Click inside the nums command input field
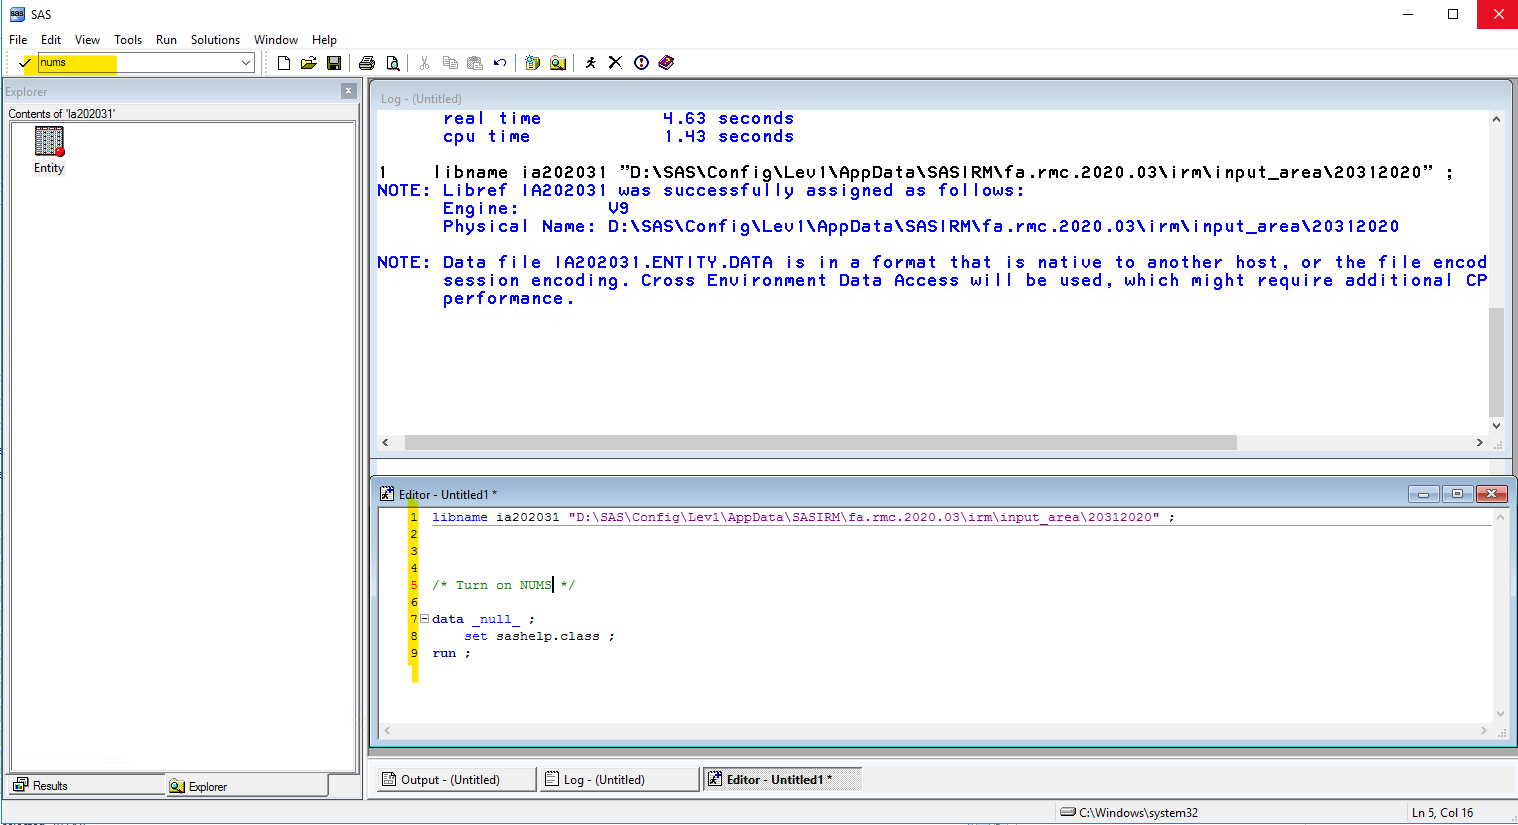Image resolution: width=1518 pixels, height=825 pixels. point(140,63)
